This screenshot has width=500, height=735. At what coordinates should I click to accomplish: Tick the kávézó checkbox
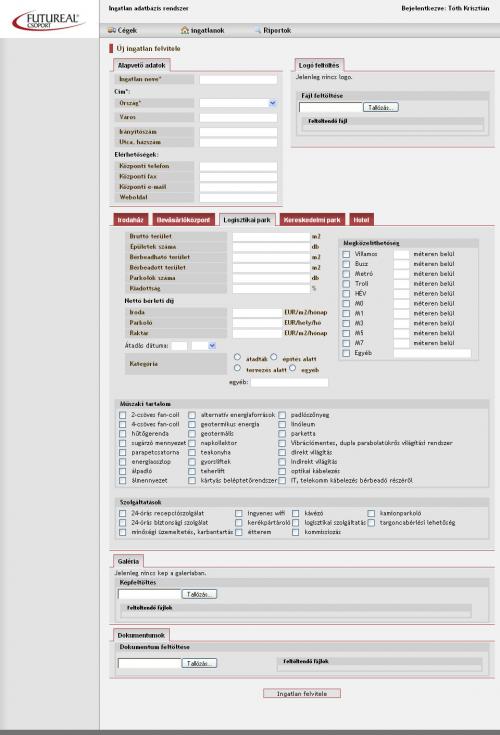point(296,514)
